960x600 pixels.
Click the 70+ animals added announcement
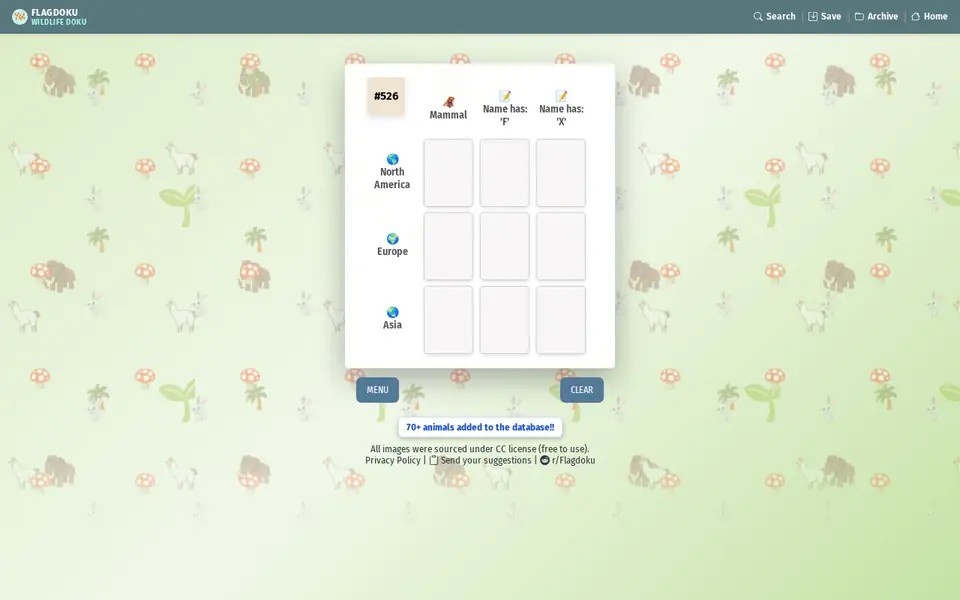[480, 427]
